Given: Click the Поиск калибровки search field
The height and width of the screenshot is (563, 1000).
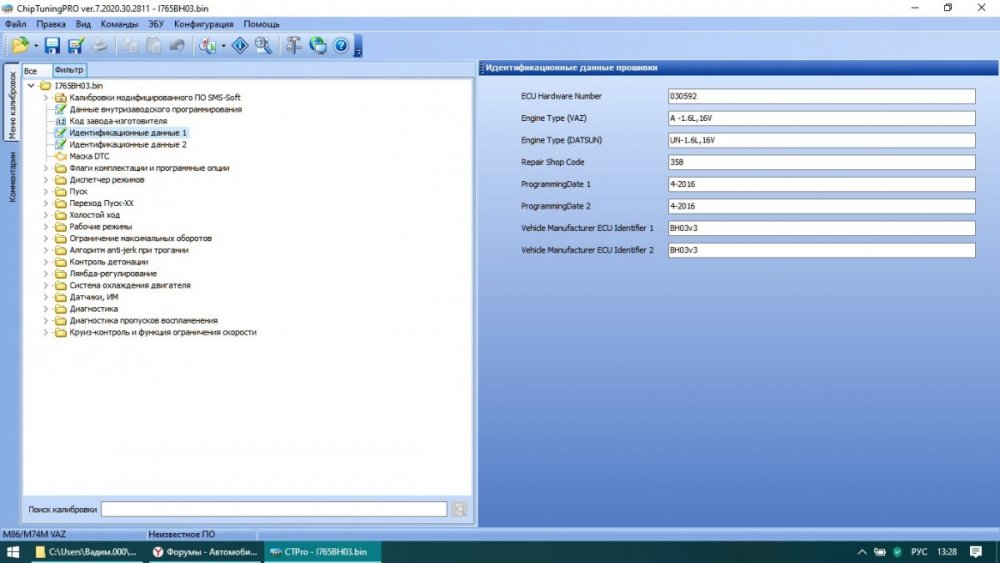Looking at the screenshot, I should (274, 509).
